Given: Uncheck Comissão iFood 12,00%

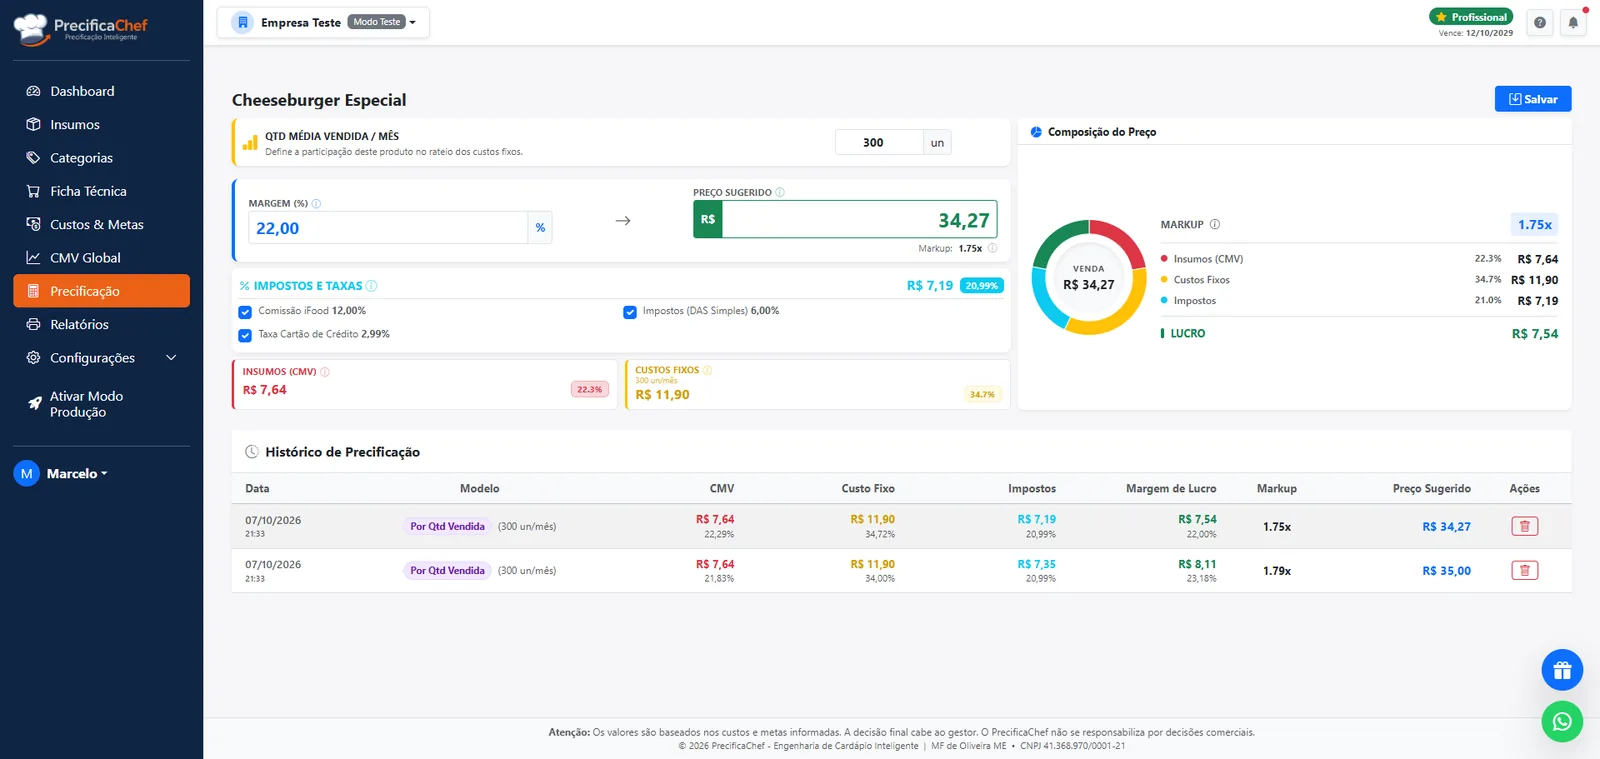Looking at the screenshot, I should click(245, 312).
